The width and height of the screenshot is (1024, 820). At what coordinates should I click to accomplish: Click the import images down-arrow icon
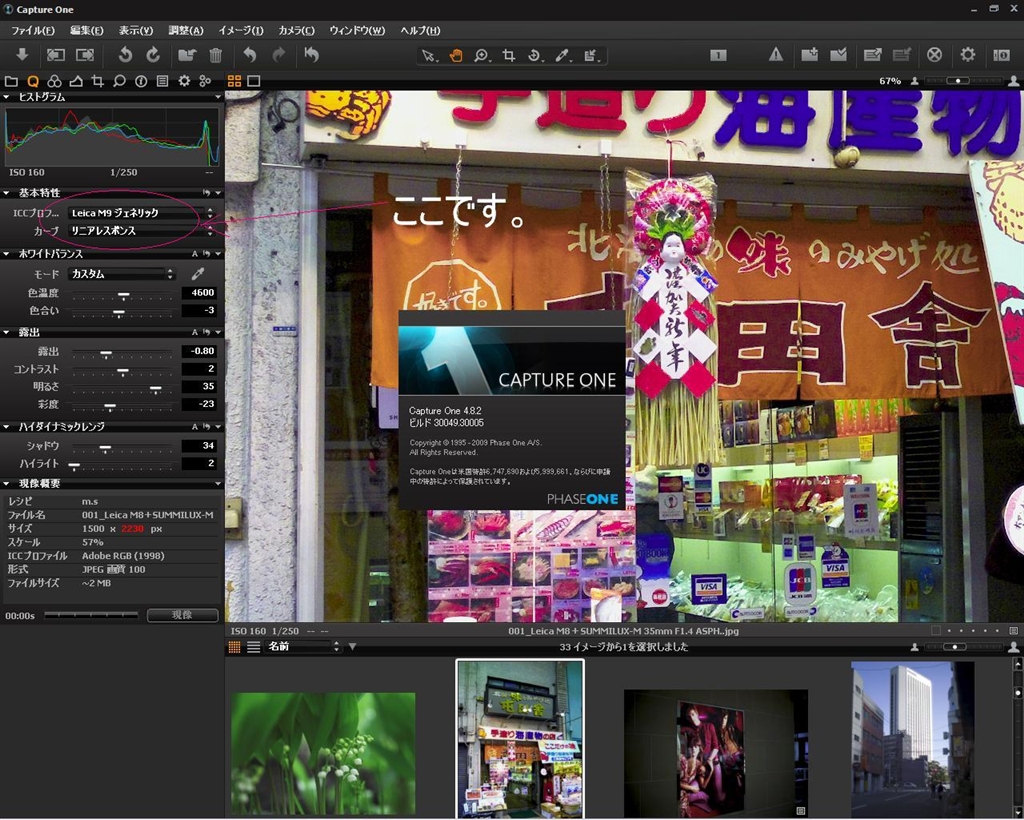22,55
